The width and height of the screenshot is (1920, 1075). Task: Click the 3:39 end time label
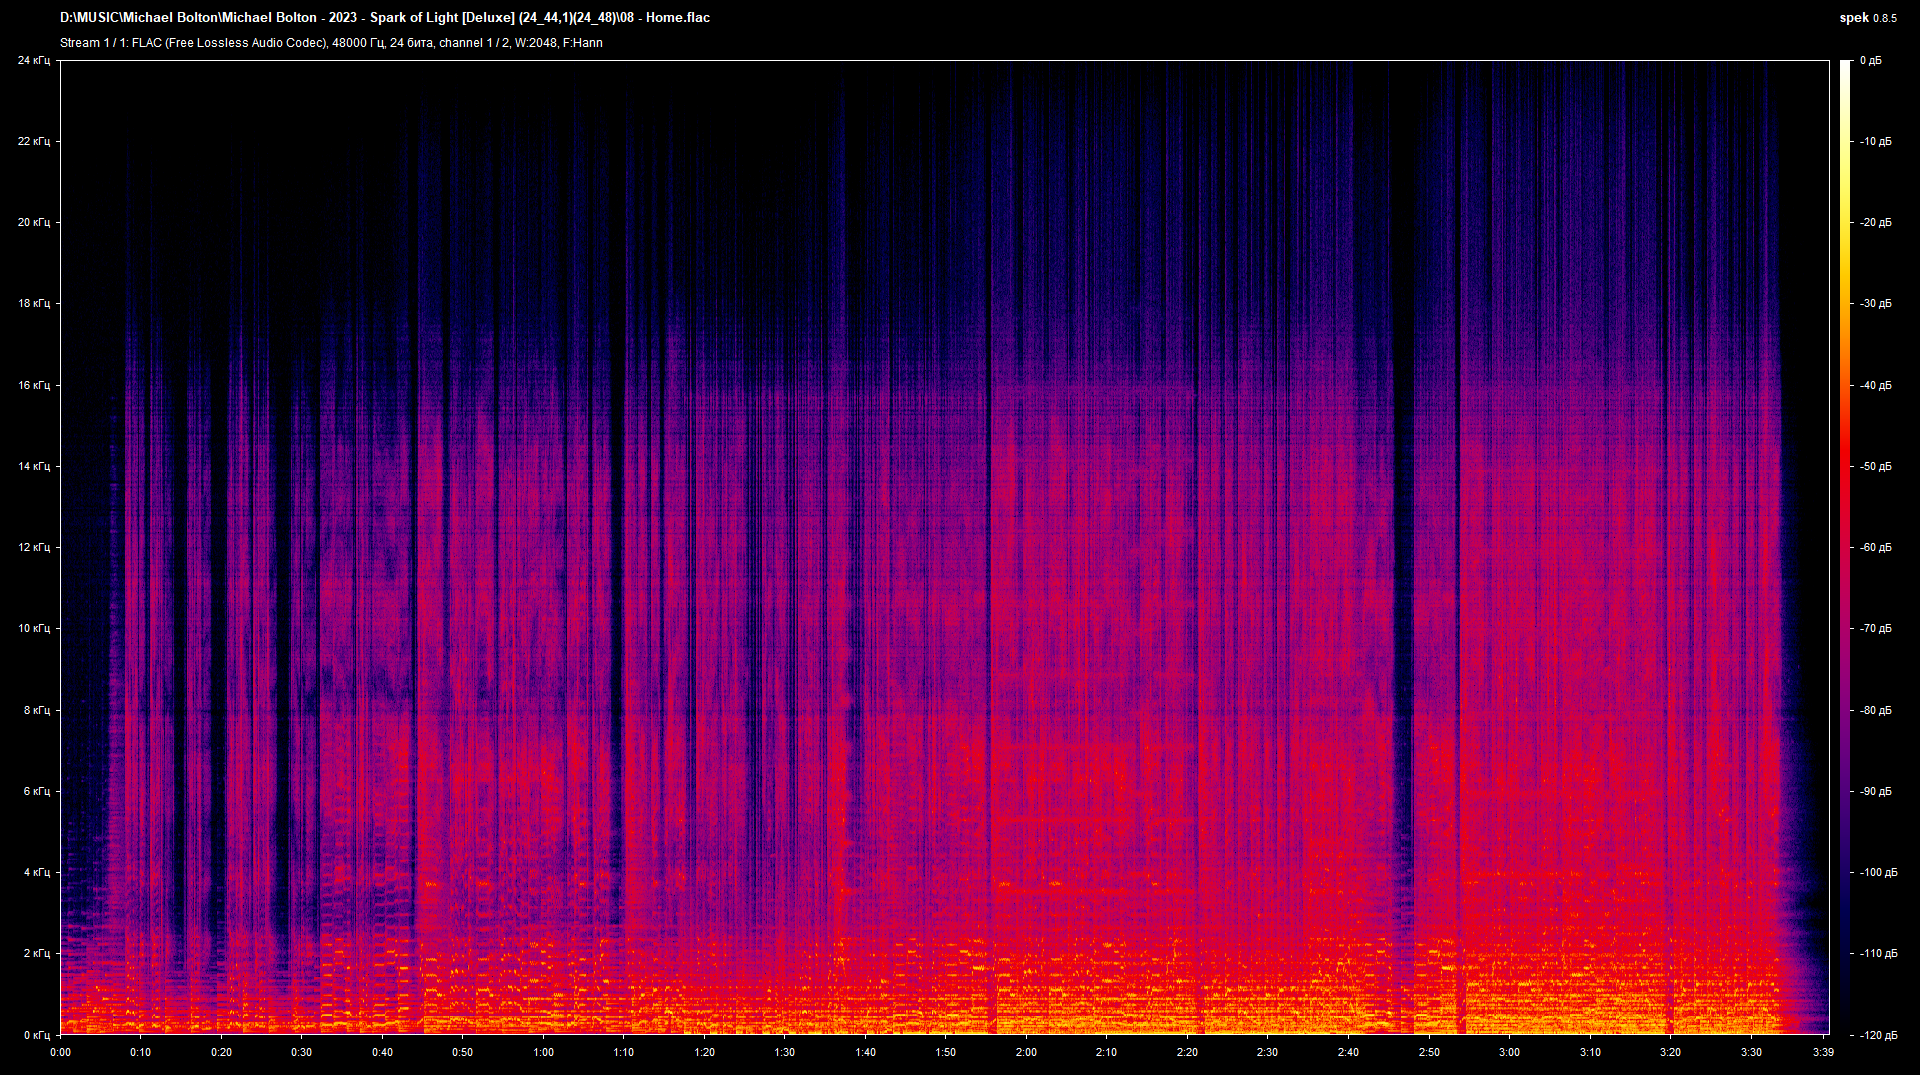1822,1052
